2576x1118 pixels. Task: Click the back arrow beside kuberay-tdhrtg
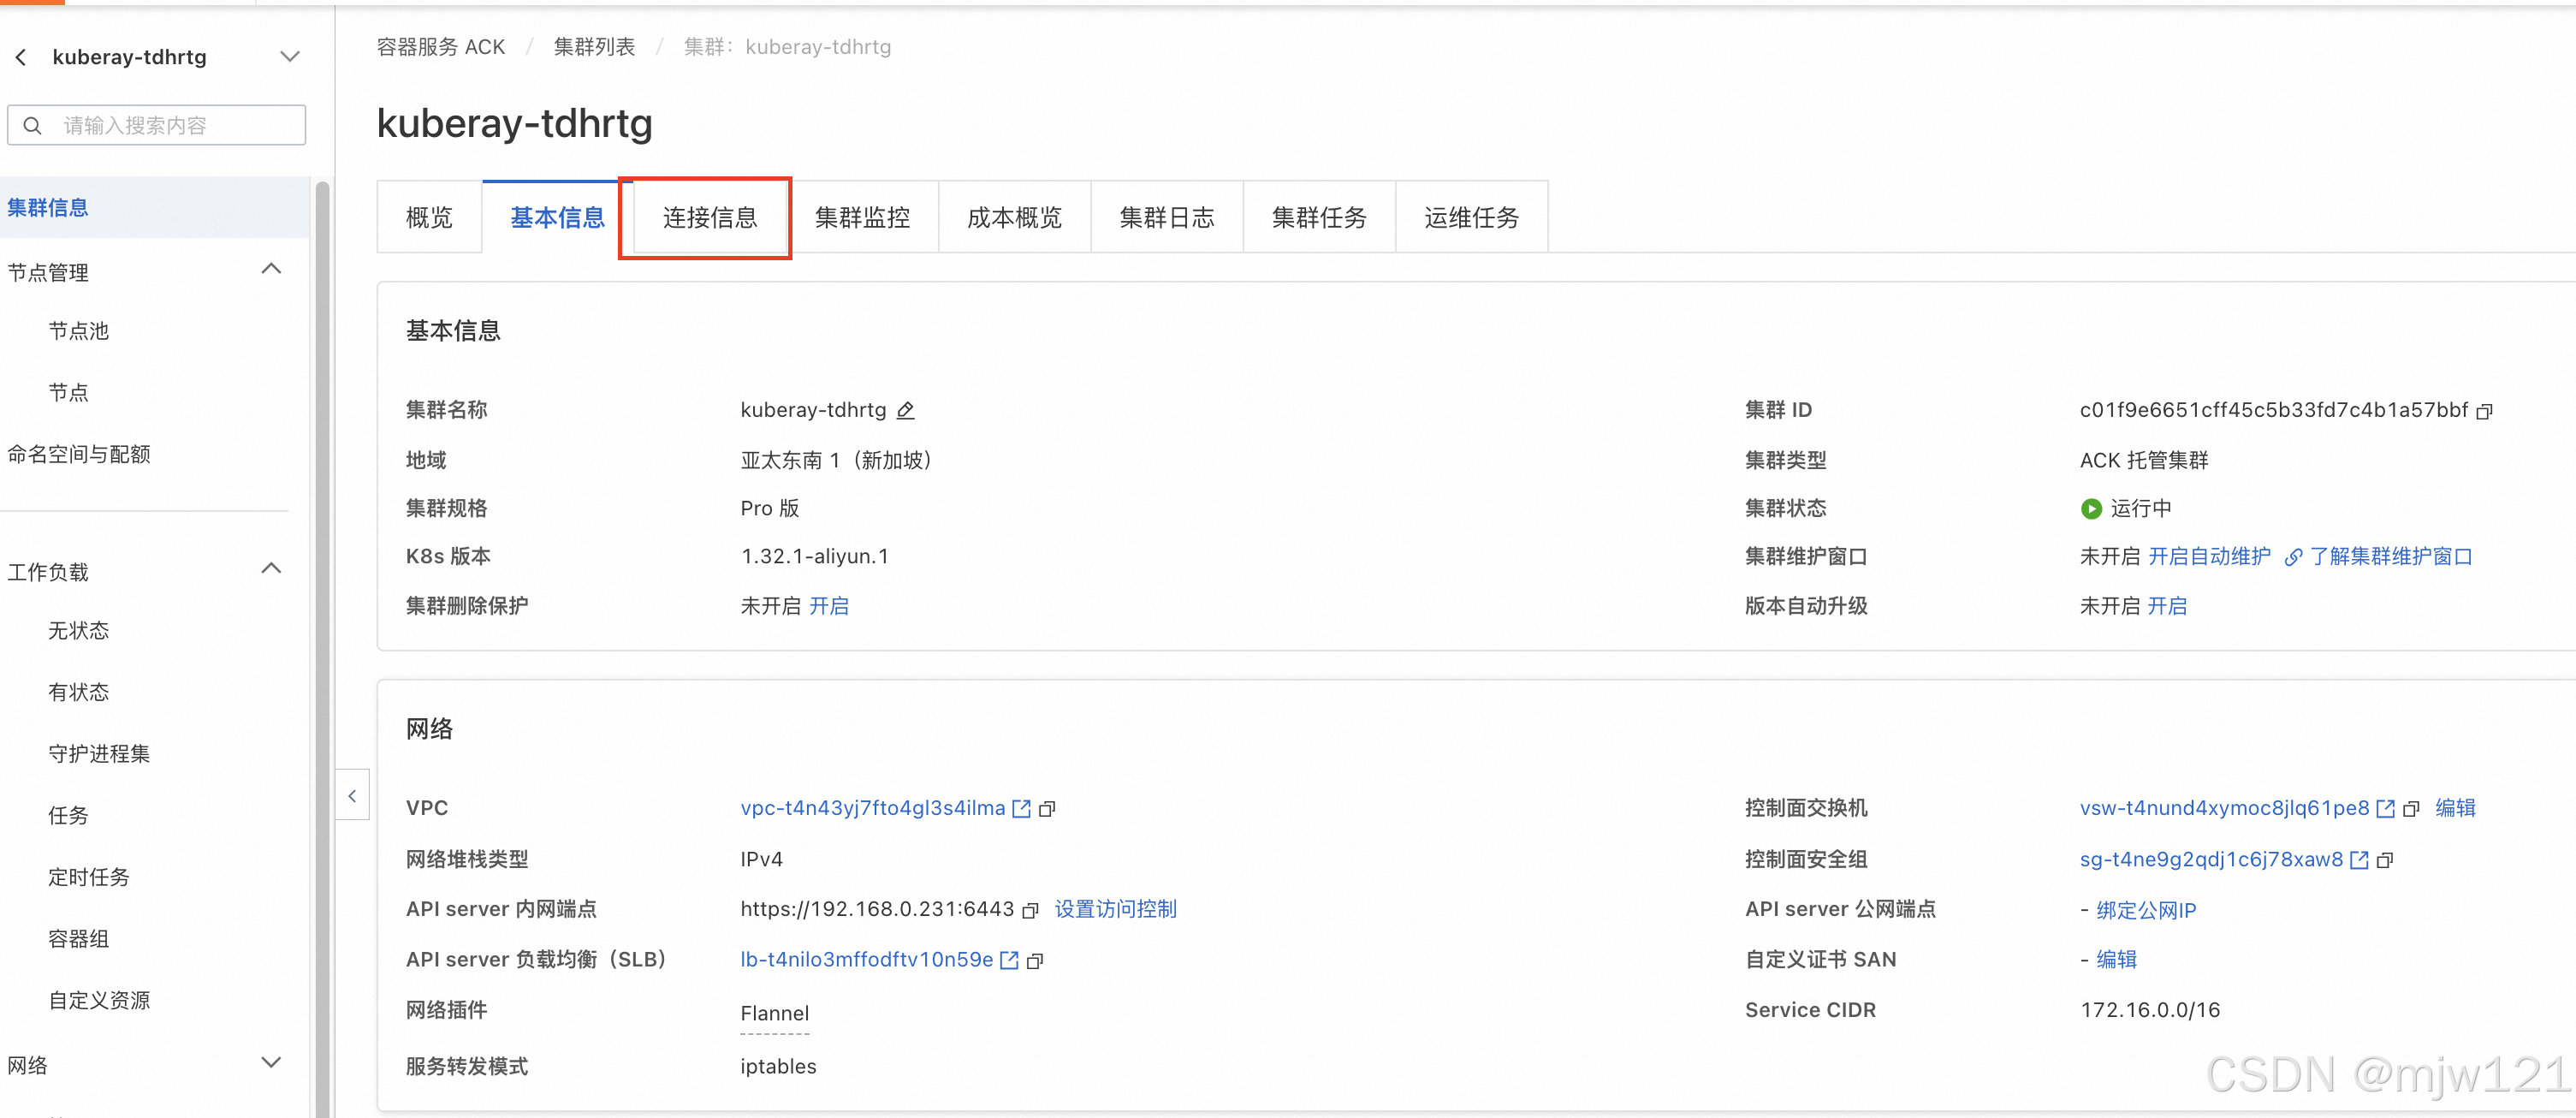(x=21, y=57)
